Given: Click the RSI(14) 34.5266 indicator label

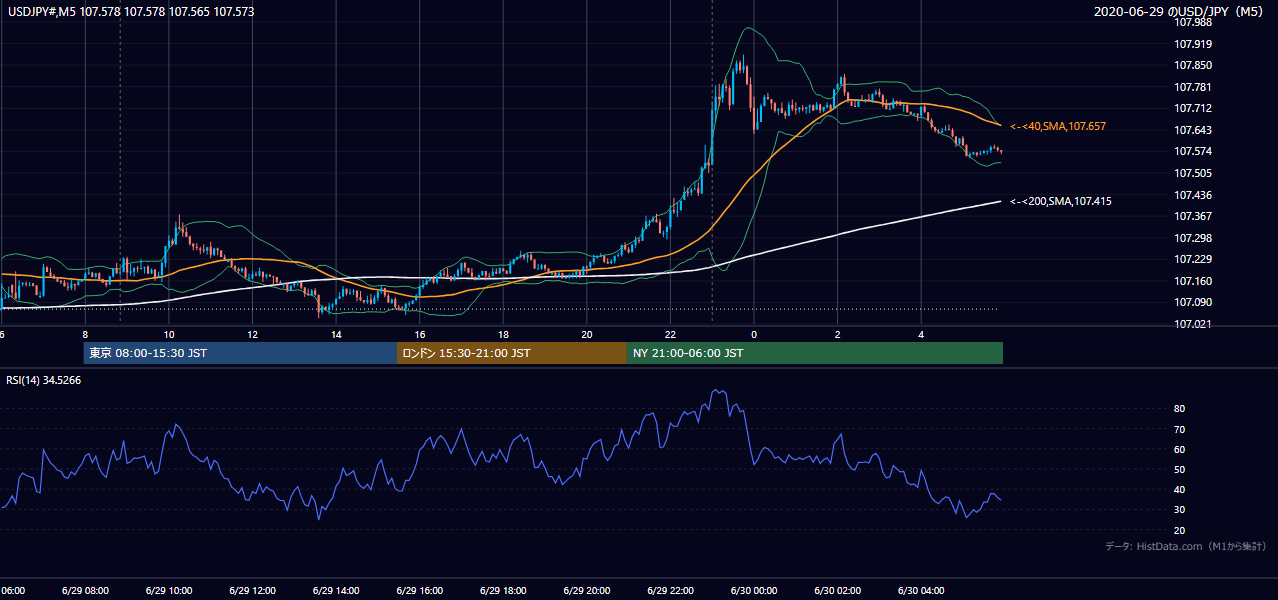Looking at the screenshot, I should (x=44, y=380).
